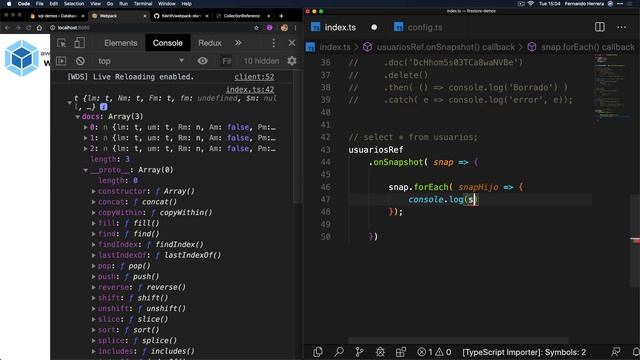Viewport: 640px width, 360px height.
Task: Open the Elements tab in DevTools
Action: (120, 43)
